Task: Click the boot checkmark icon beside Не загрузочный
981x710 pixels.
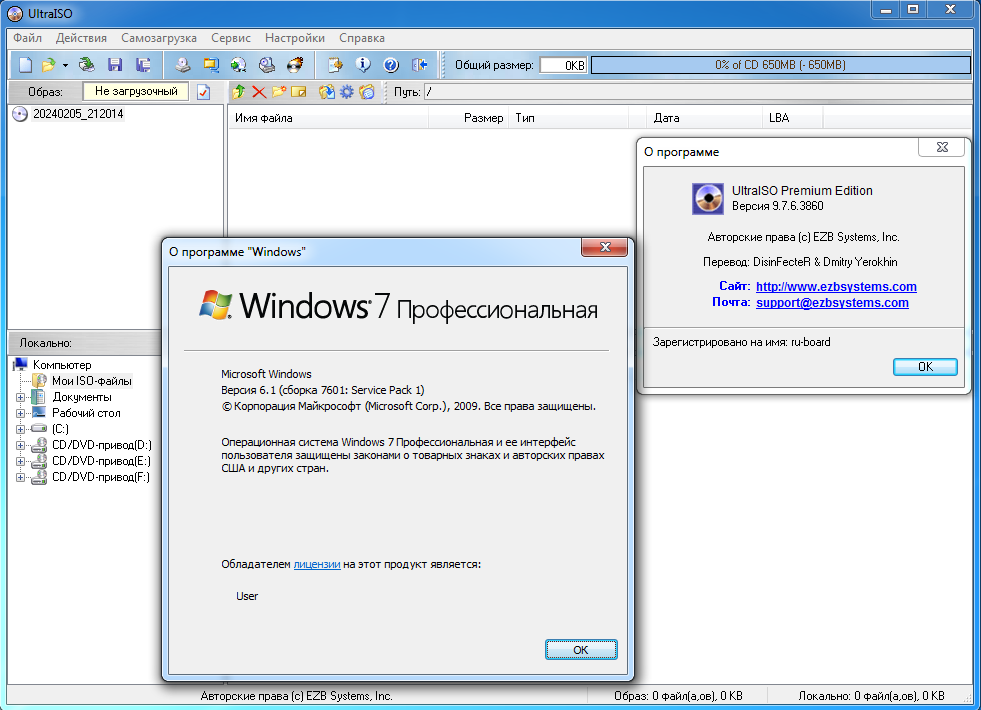Action: point(203,92)
